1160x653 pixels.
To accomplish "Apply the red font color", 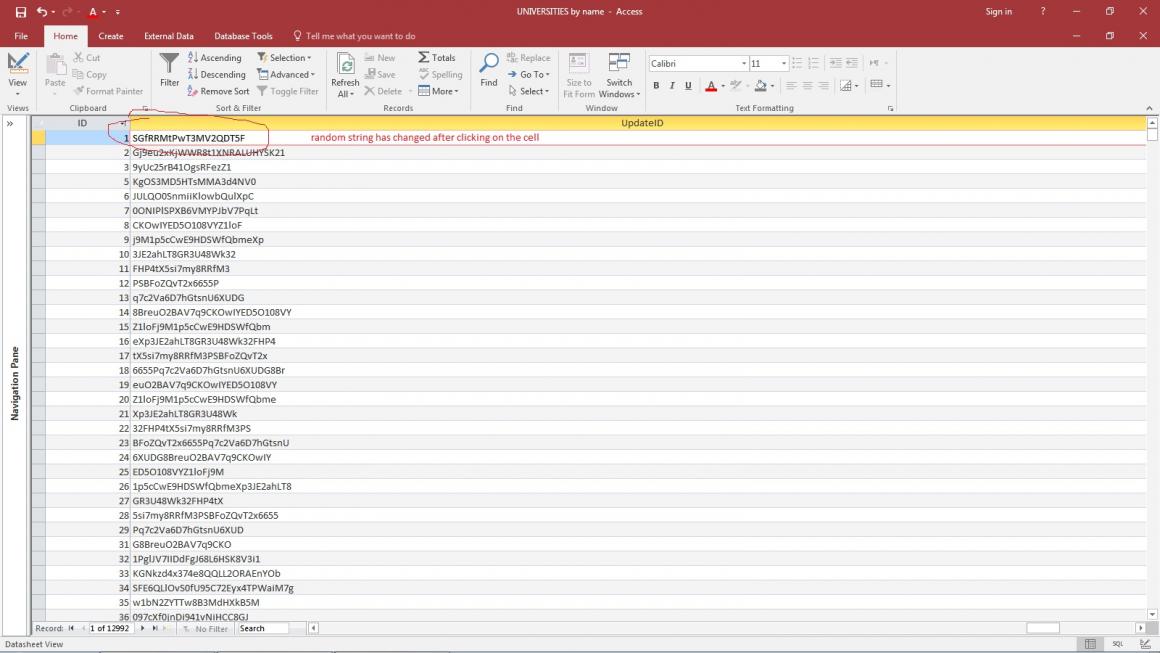I will pyautogui.click(x=711, y=86).
